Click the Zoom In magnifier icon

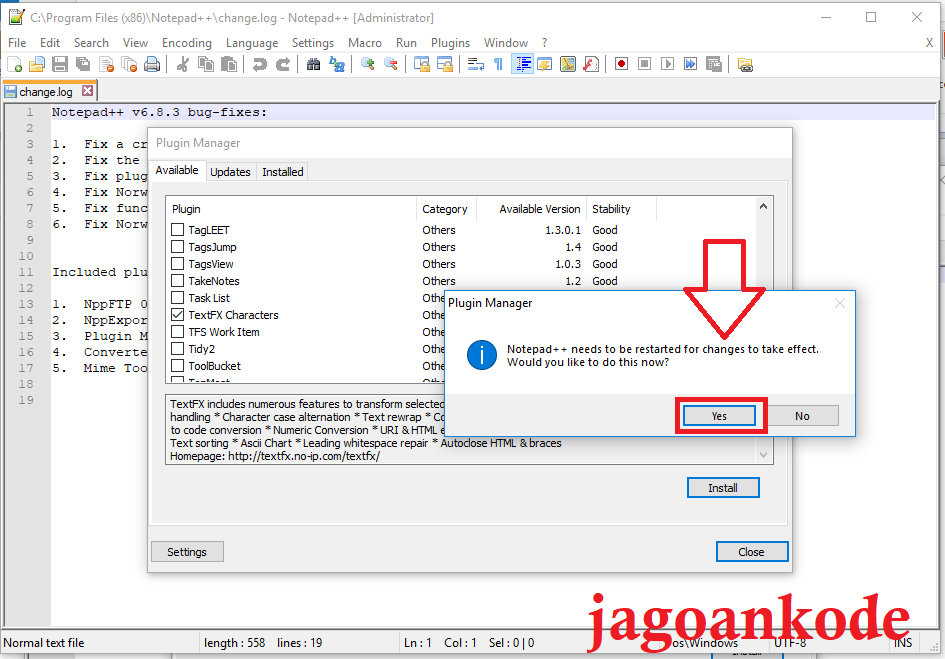[x=367, y=64]
